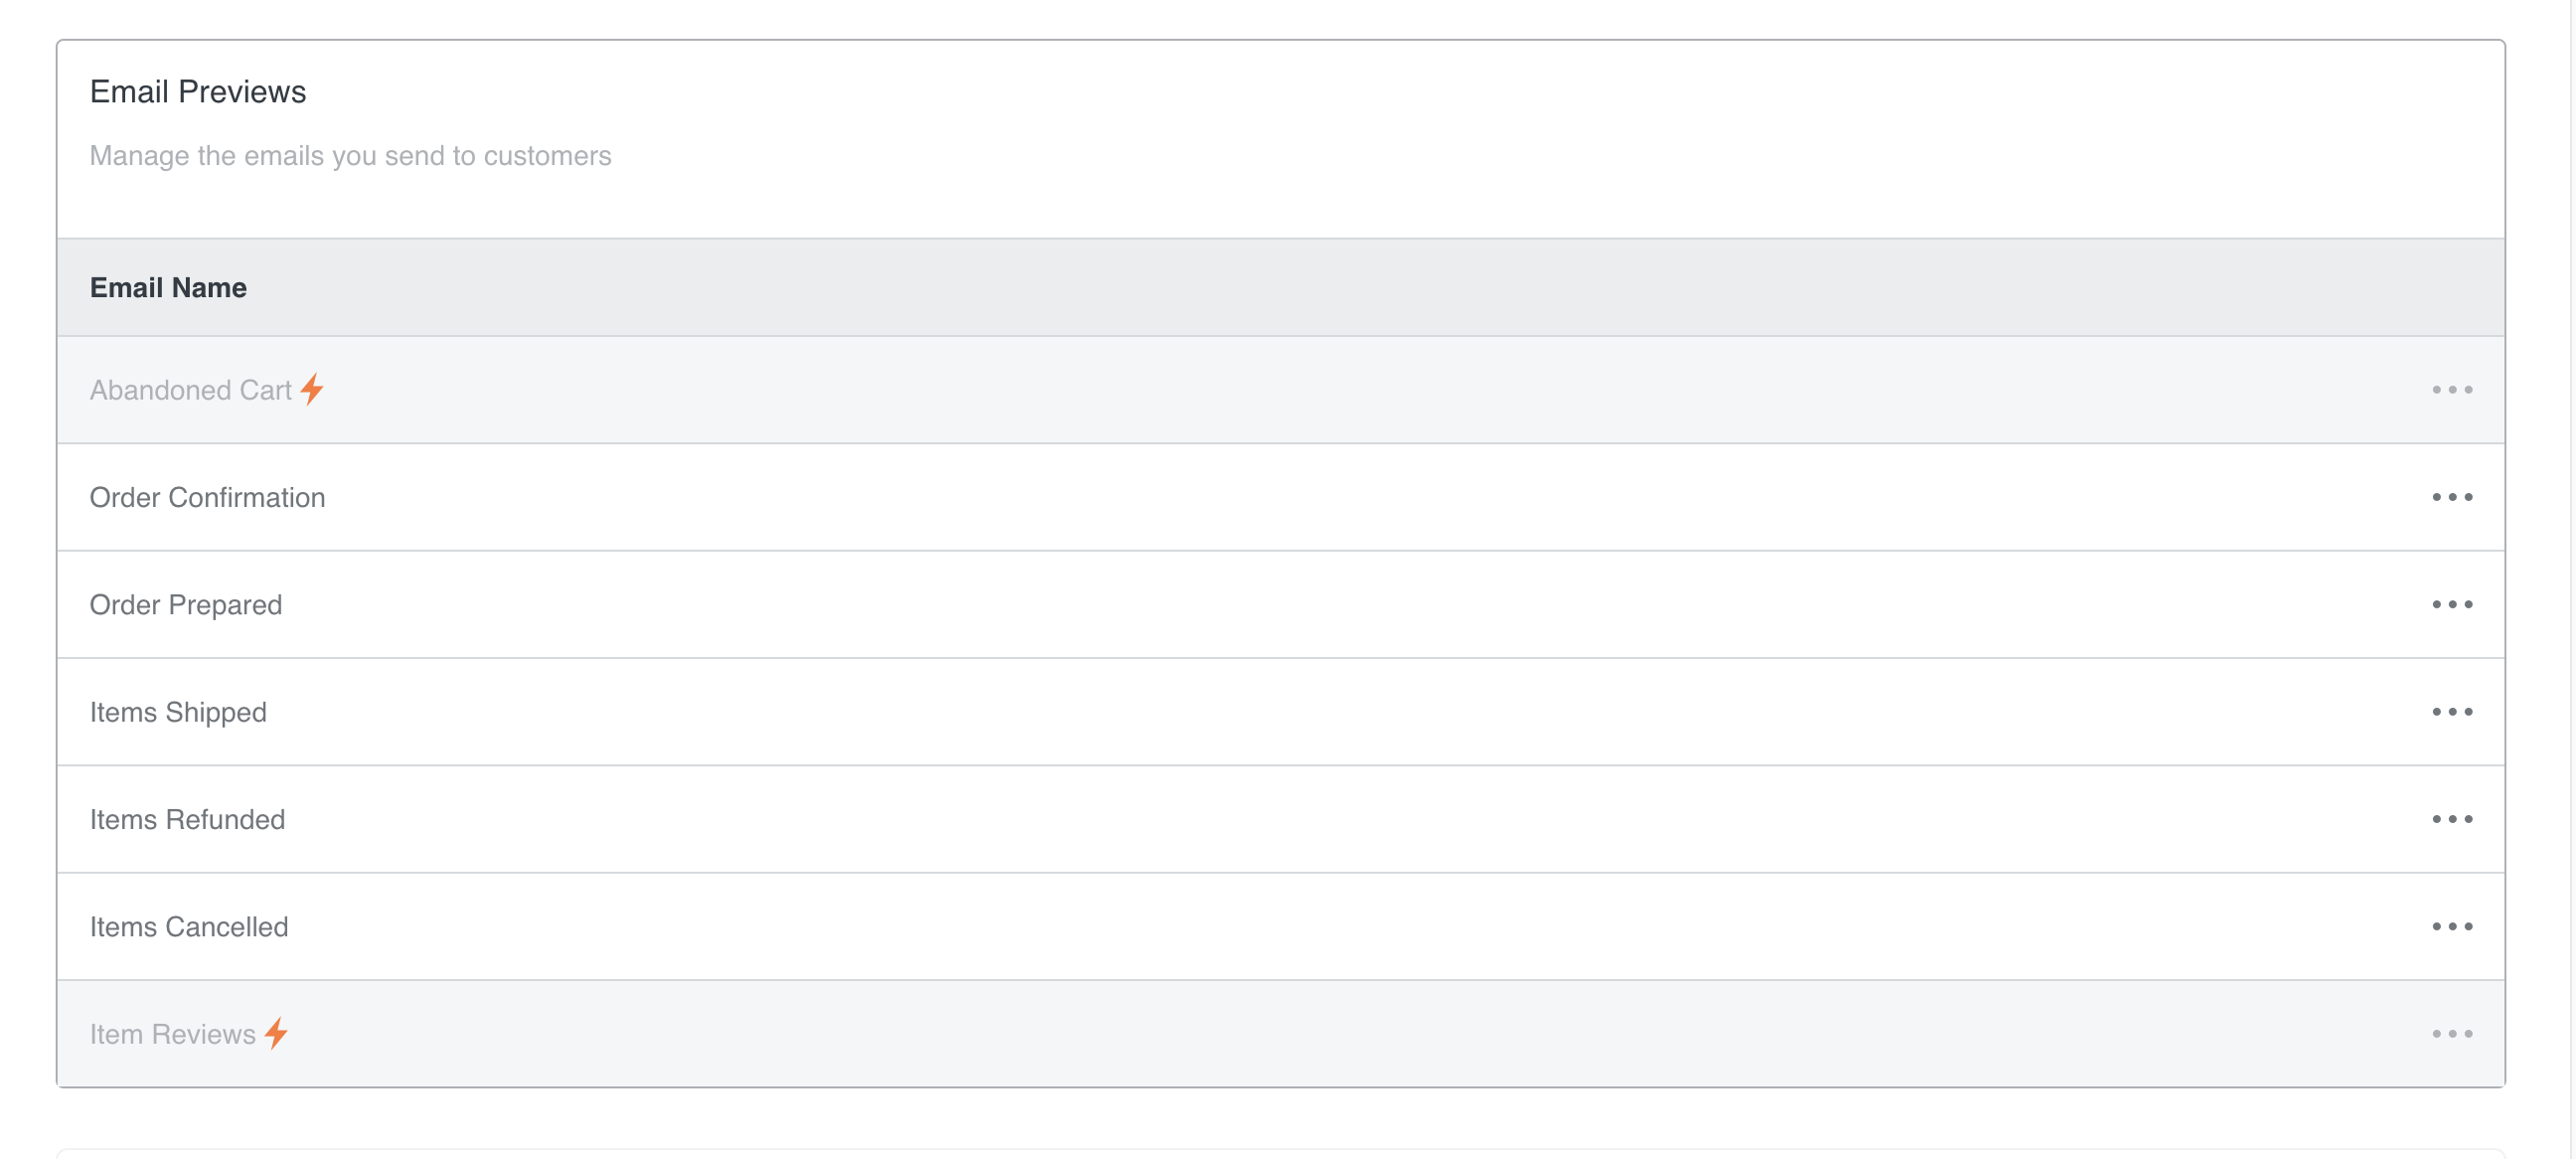Select the Item Reviews email row
Screen dimensions: 2576x1159
click(1280, 1034)
